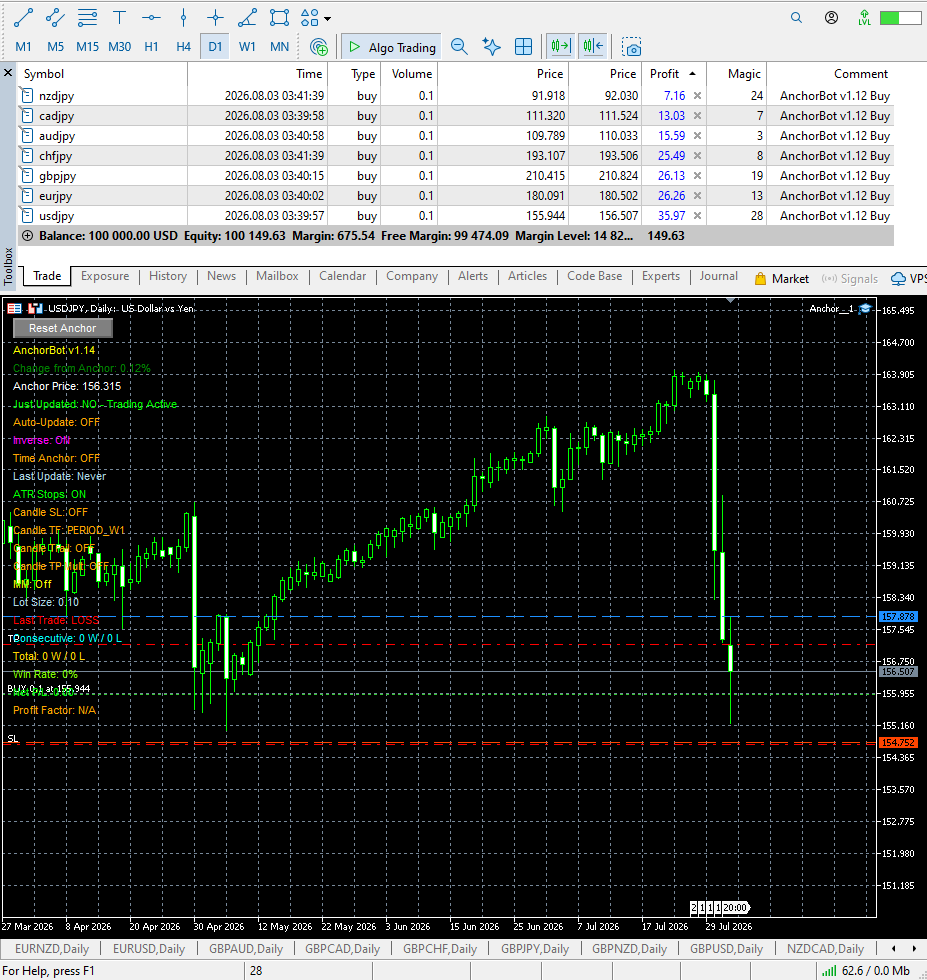Switch chart to MN timeframe

(x=279, y=47)
